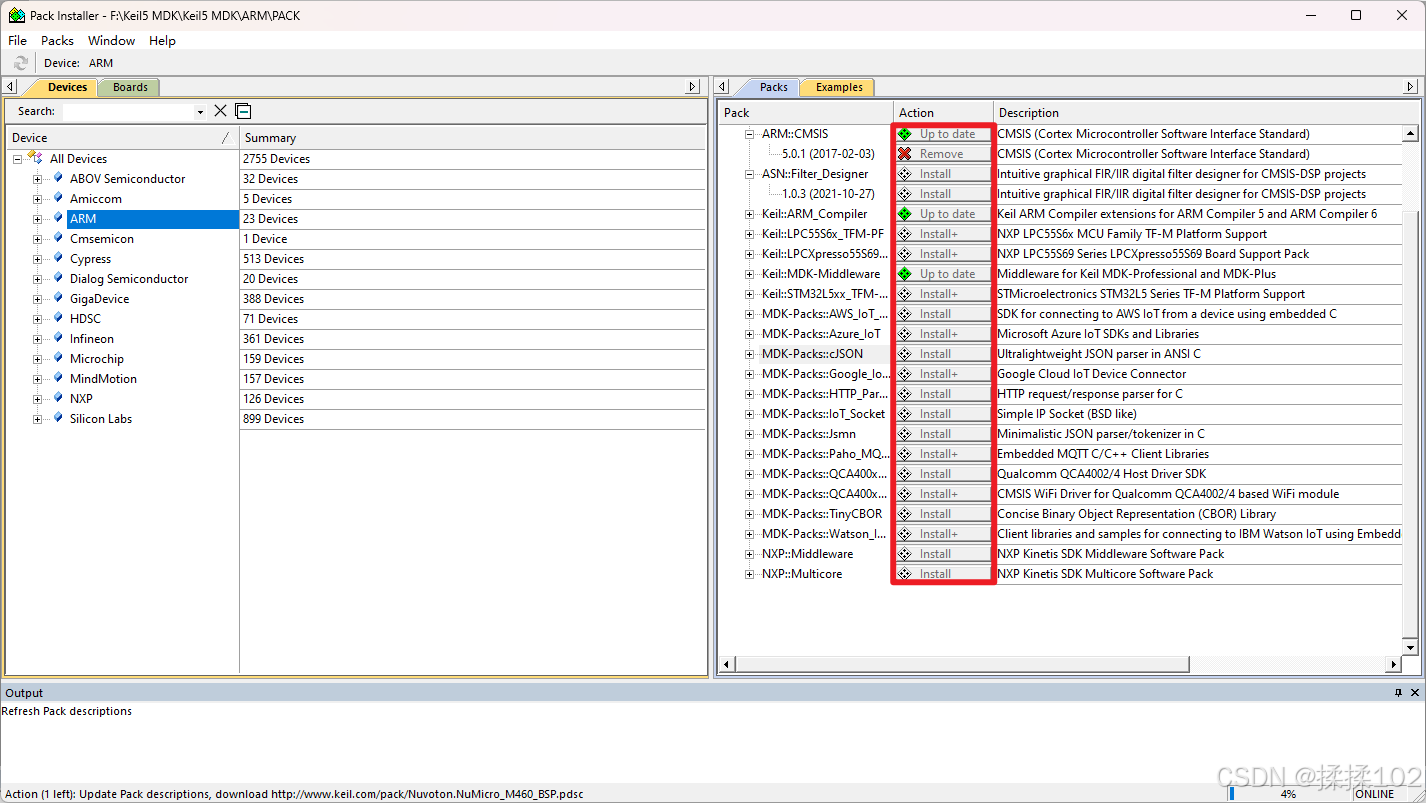Expand the Keil::ARM_Compiler pack node

[750, 214]
